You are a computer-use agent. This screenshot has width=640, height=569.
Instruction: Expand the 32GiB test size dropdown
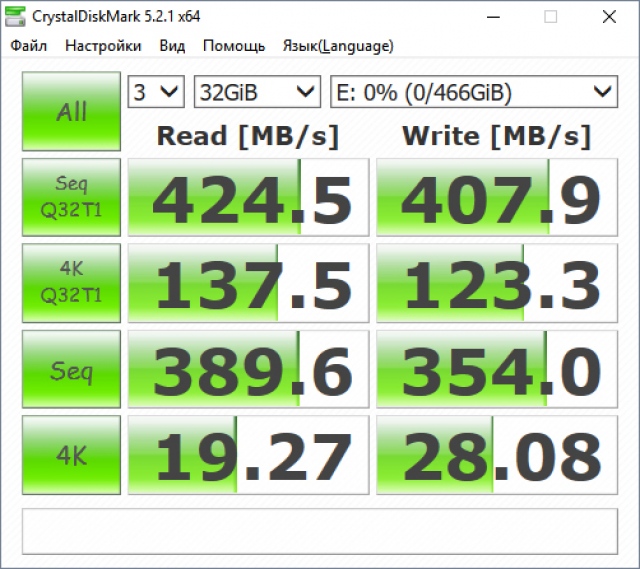[257, 93]
